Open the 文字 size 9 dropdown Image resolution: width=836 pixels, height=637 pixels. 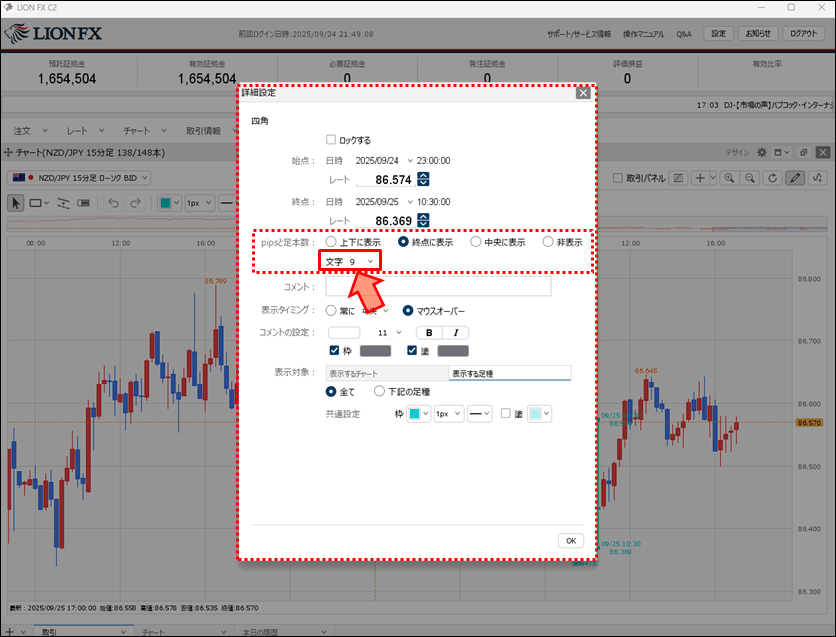click(x=350, y=261)
